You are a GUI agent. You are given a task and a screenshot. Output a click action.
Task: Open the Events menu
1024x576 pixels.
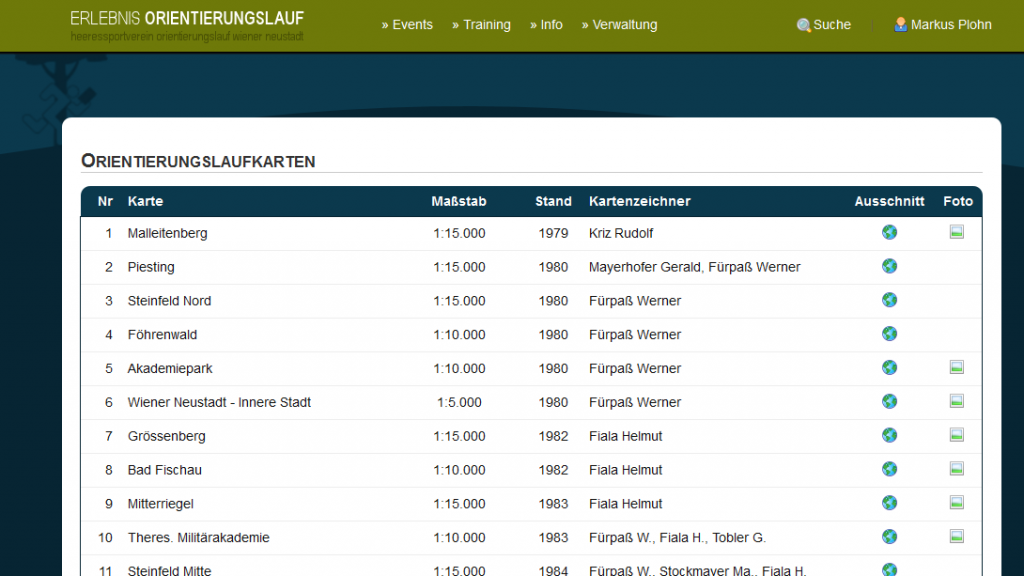[407, 25]
